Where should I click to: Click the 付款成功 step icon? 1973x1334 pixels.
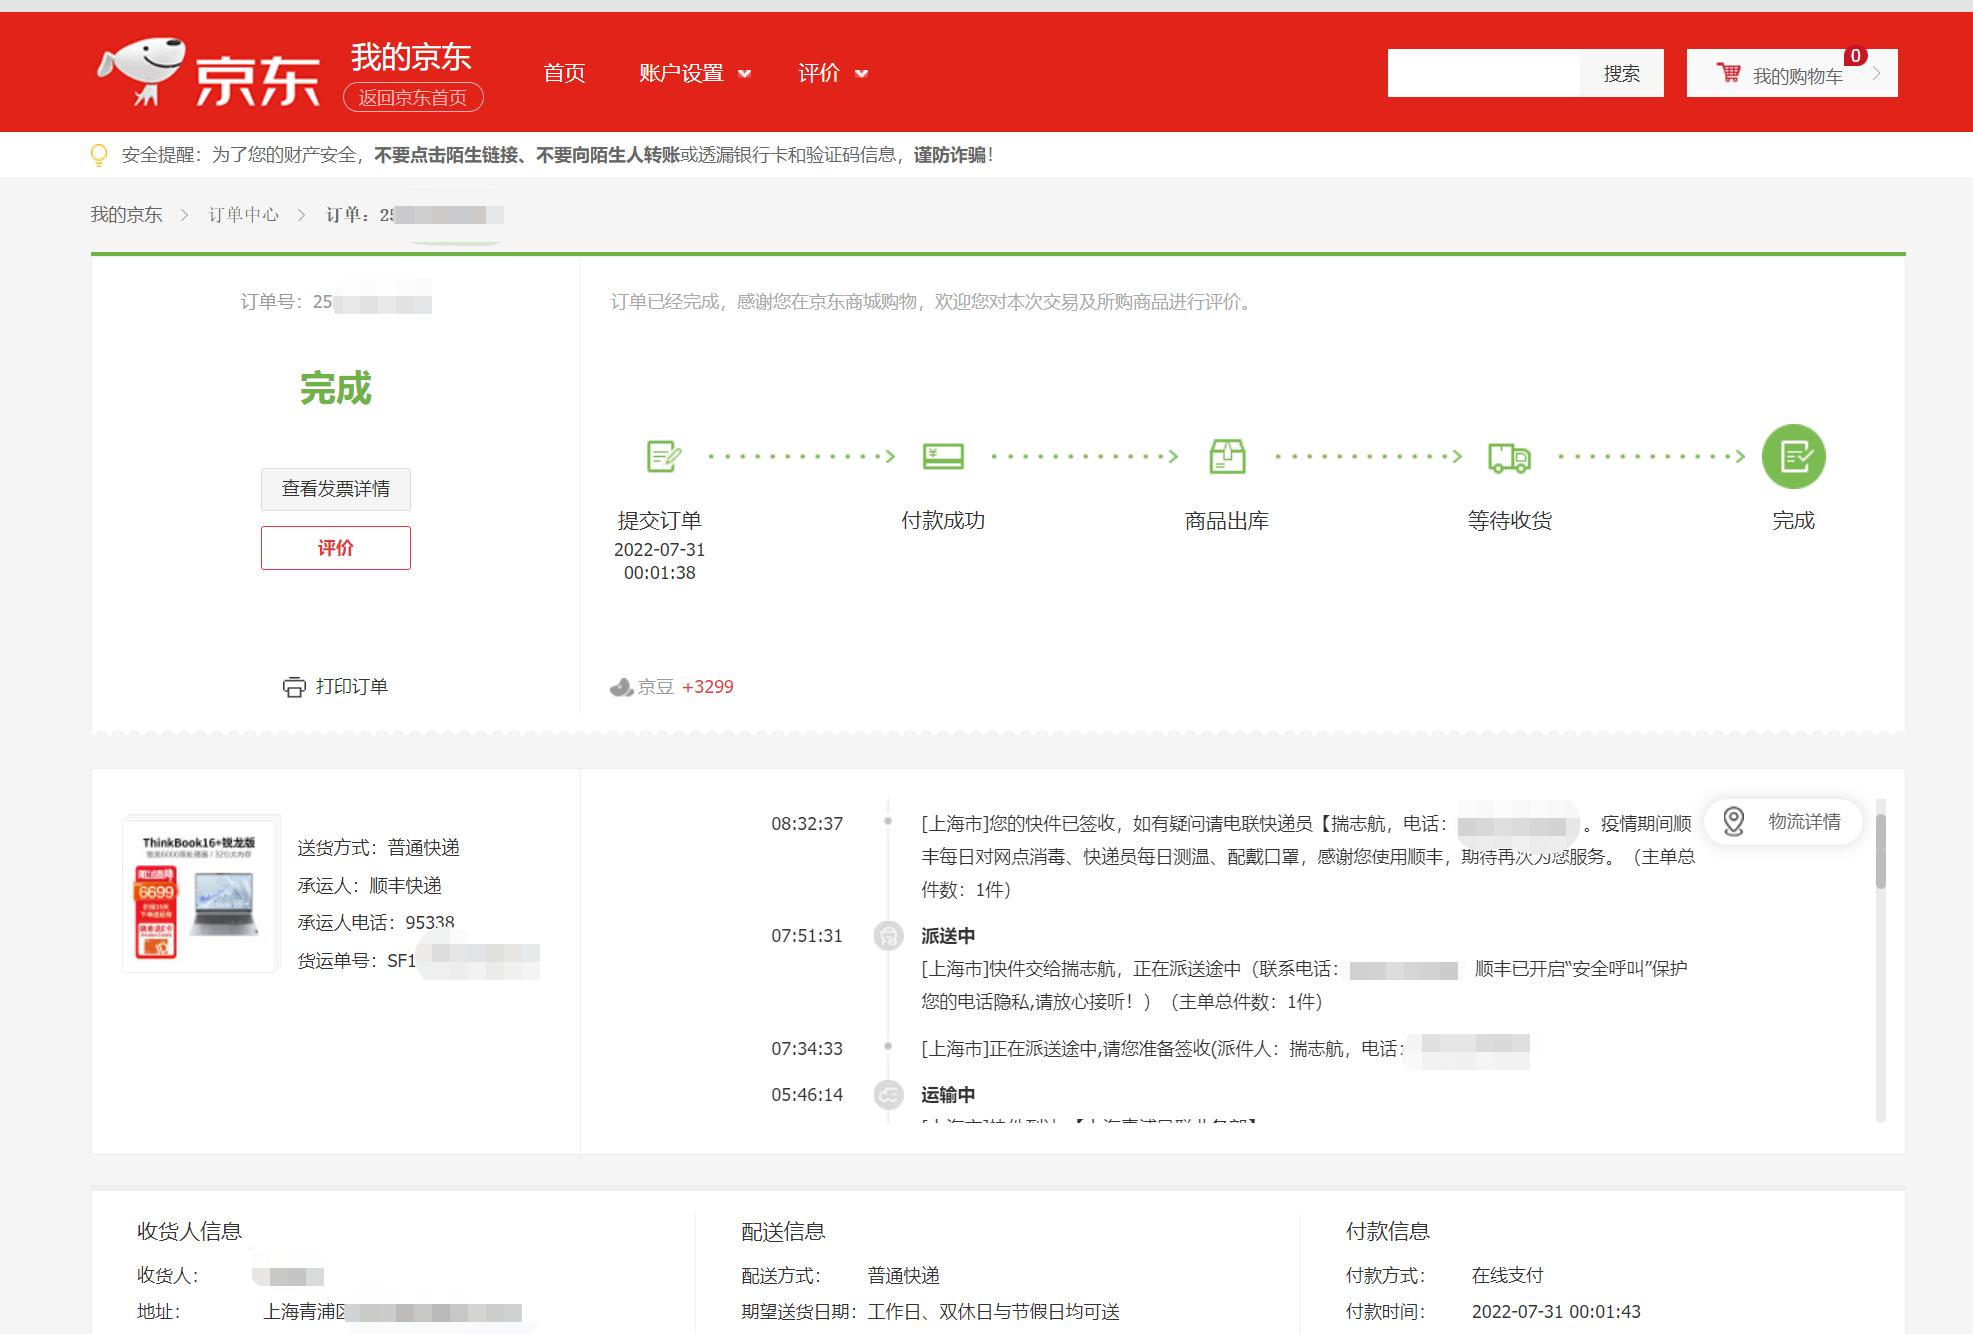tap(943, 457)
